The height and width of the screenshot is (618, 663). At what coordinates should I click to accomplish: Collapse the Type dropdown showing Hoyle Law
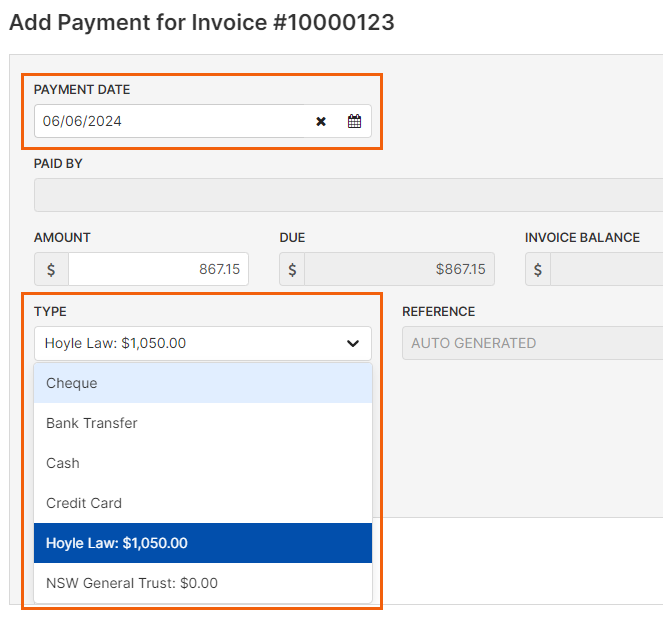point(203,343)
